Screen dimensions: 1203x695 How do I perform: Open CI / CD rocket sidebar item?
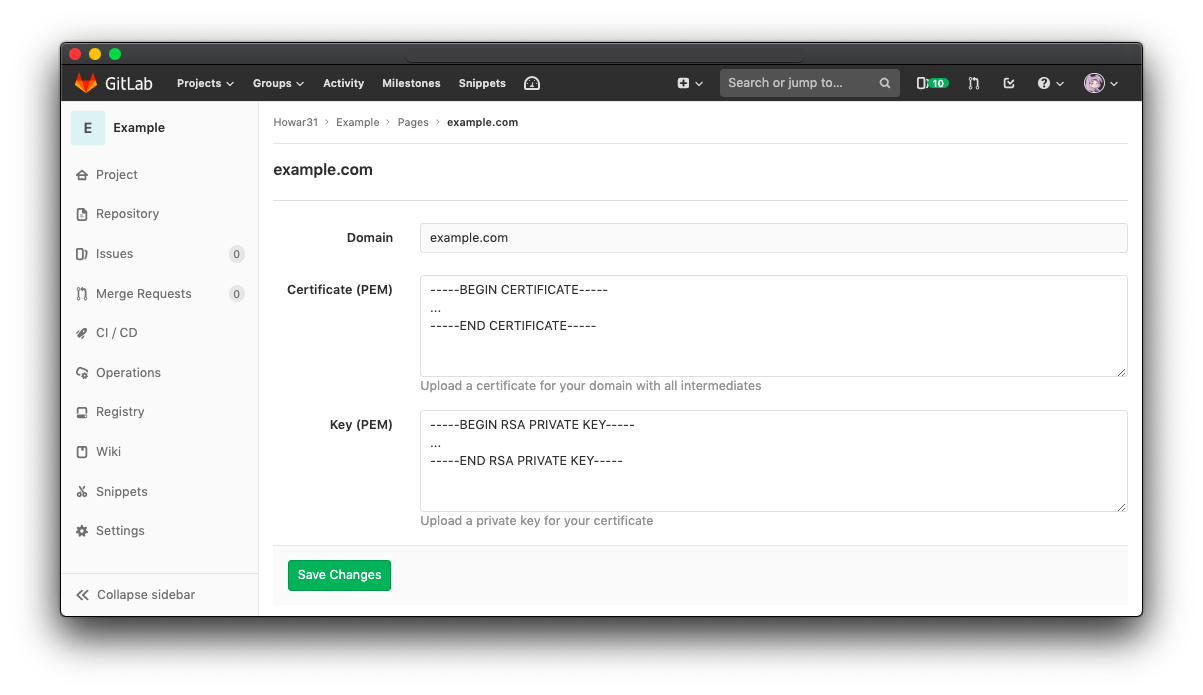tap(116, 333)
